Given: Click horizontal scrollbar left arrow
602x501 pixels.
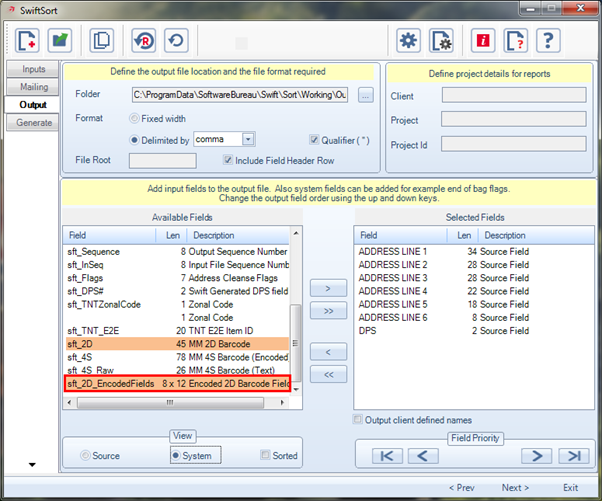Looking at the screenshot, I should (x=69, y=402).
